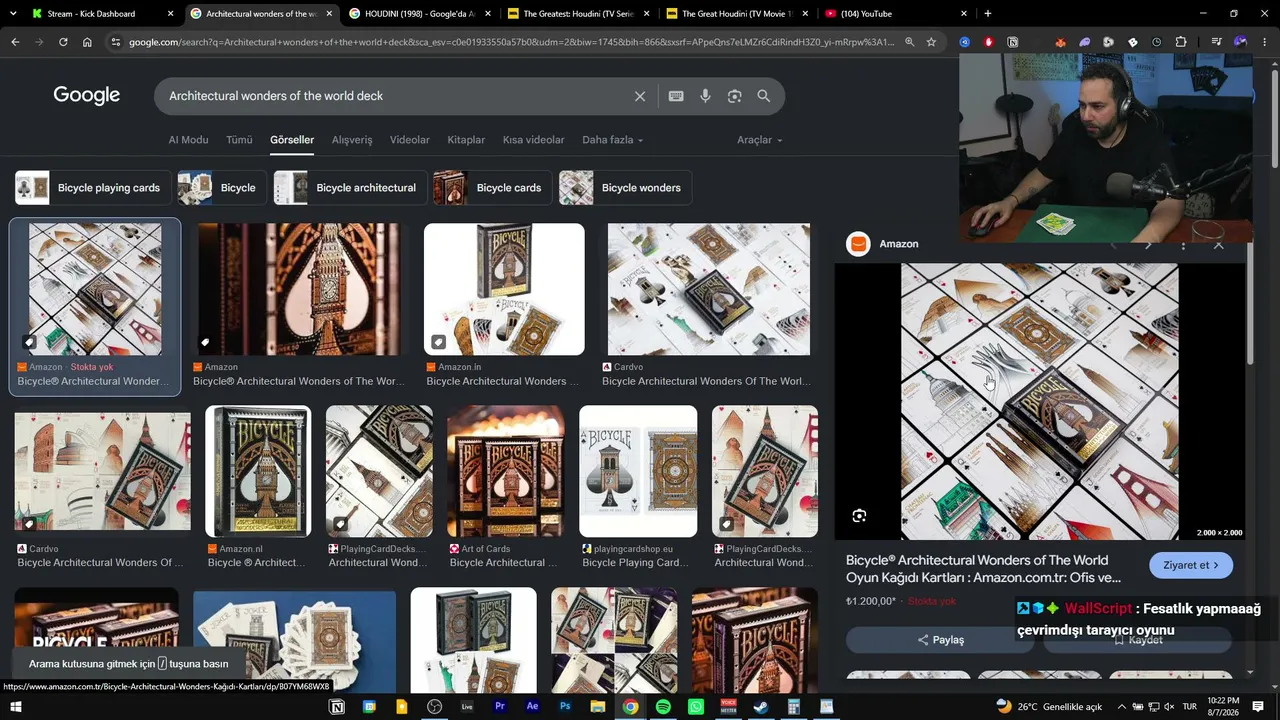The image size is (1280, 720).
Task: Open Notion from the taskbar
Action: coord(337,707)
